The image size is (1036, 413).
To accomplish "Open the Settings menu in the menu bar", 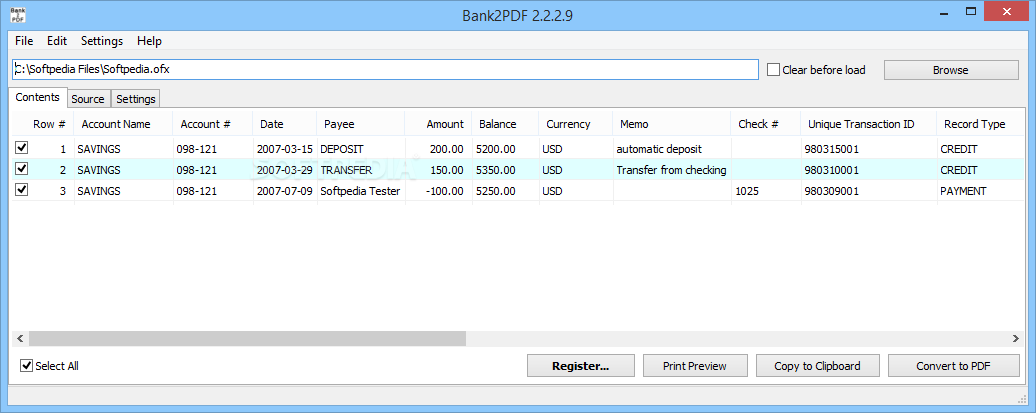I will [x=102, y=41].
